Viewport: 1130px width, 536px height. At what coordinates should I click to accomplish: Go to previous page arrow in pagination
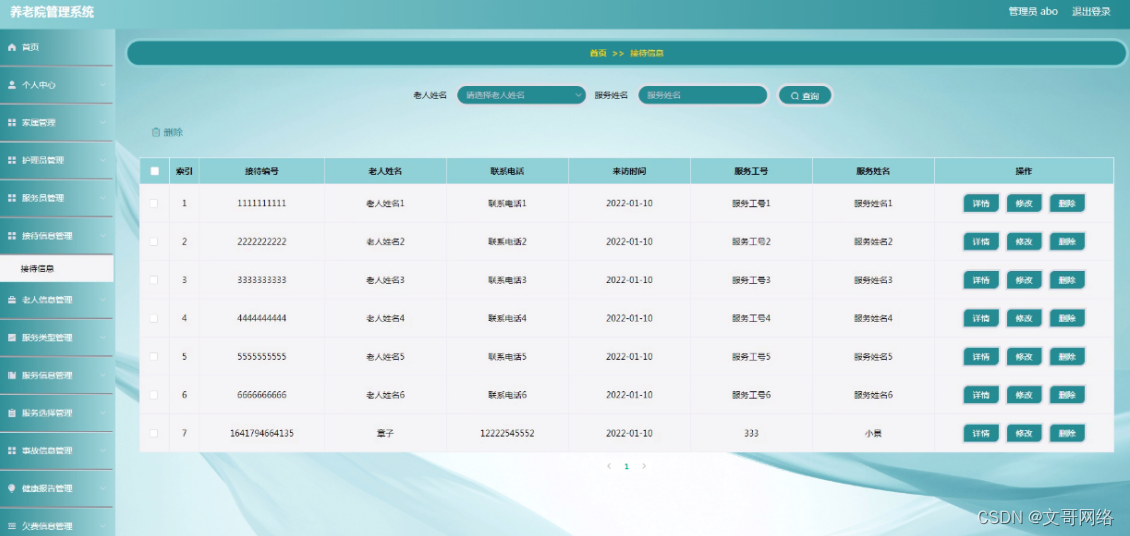point(609,466)
